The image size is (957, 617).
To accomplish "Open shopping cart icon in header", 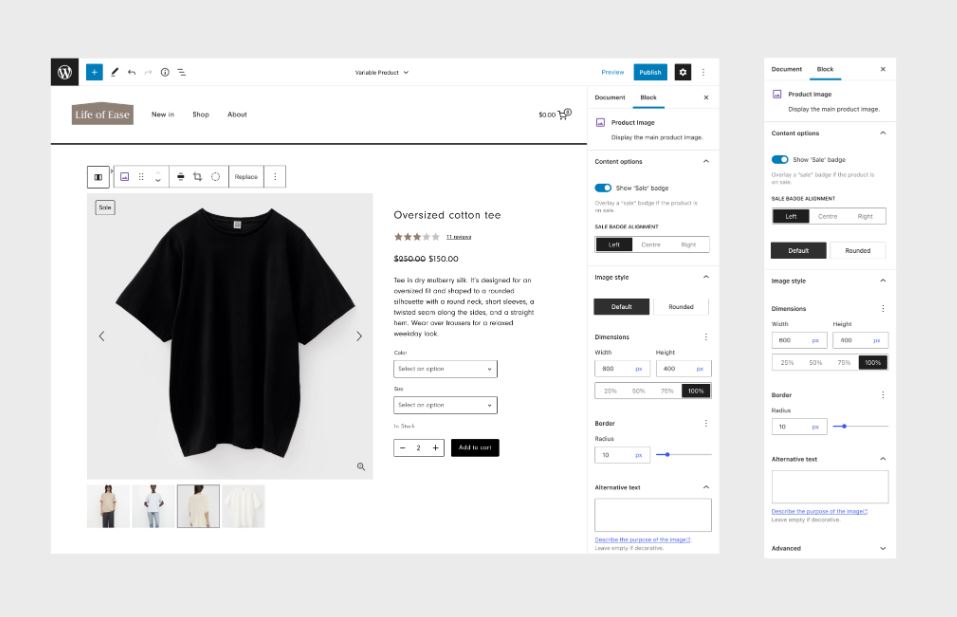I will click(564, 114).
